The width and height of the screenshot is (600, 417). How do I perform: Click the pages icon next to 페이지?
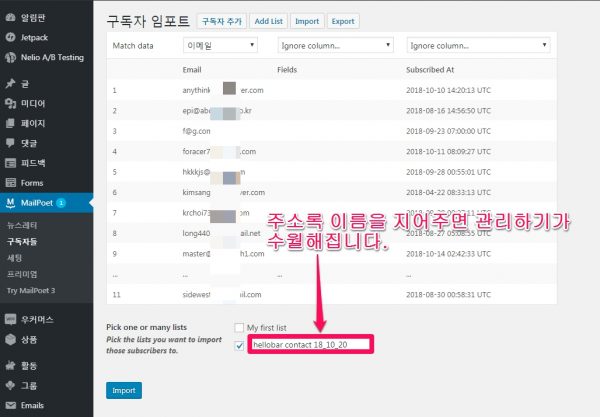[10, 123]
